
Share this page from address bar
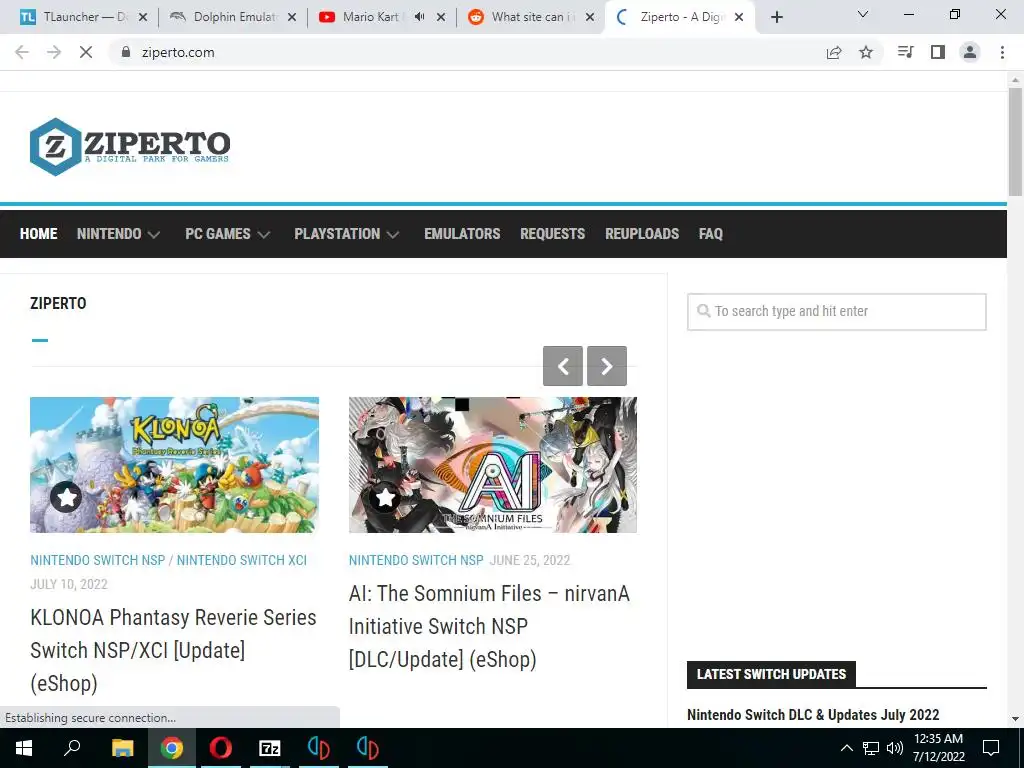pyautogui.click(x=834, y=52)
